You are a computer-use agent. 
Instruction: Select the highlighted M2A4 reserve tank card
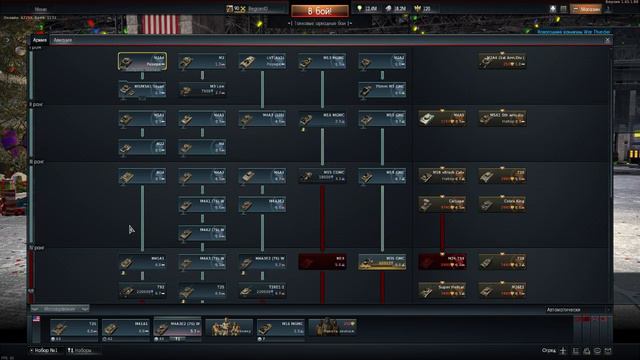click(142, 61)
